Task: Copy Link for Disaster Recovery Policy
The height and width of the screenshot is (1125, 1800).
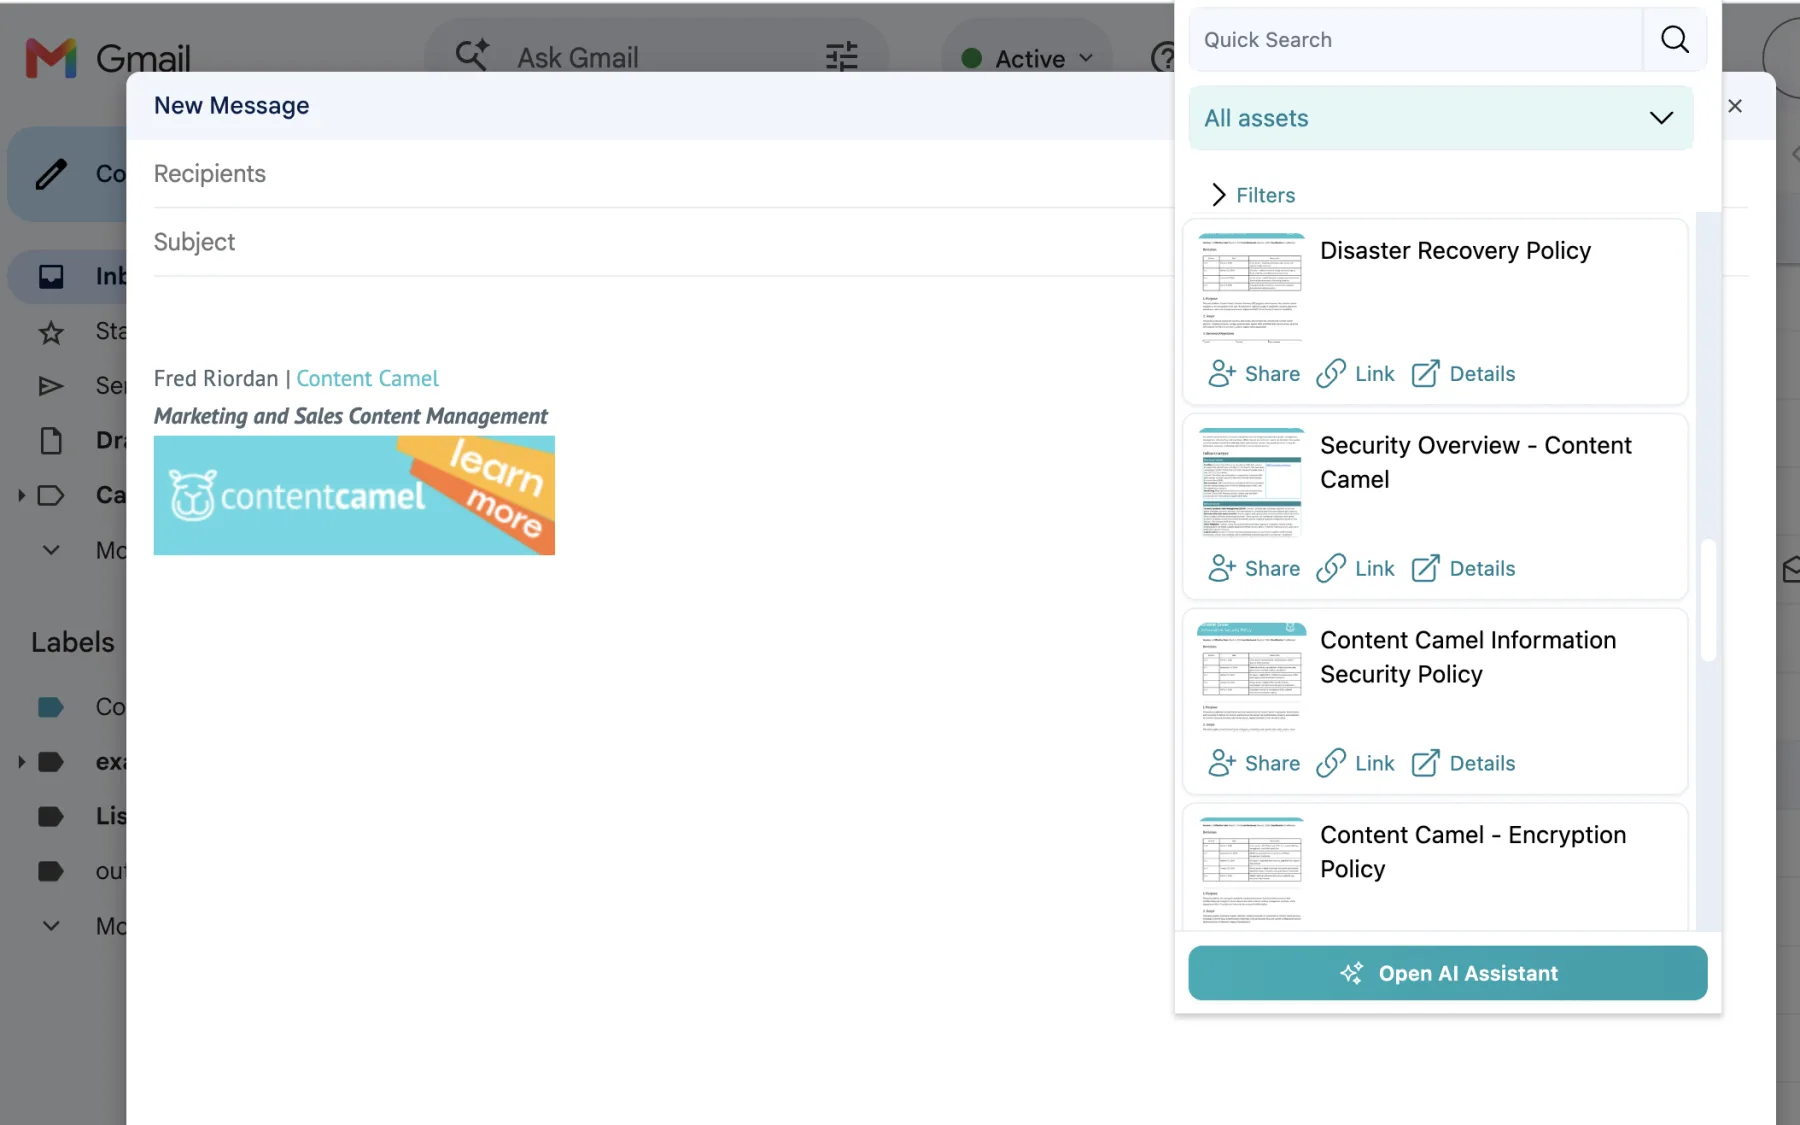Action: click(x=1355, y=374)
